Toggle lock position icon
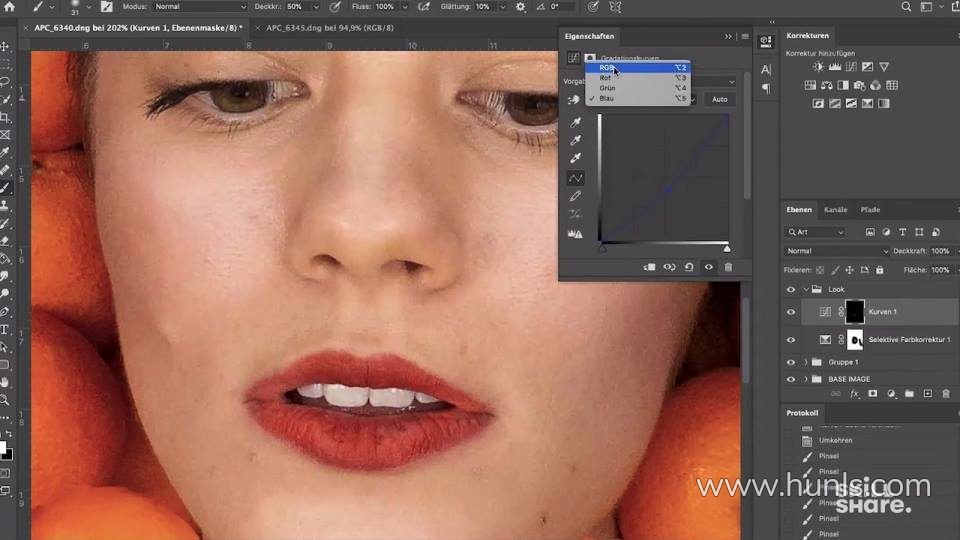960x540 pixels. coord(849,270)
